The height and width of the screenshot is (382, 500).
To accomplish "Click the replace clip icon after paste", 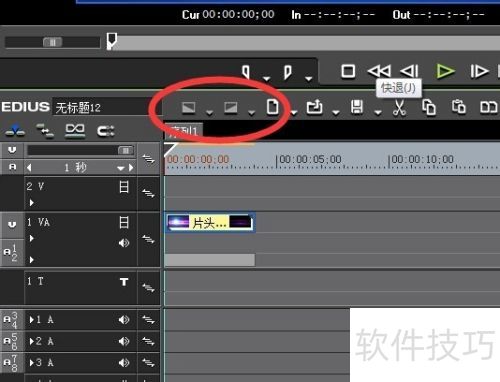I will pyautogui.click(x=488, y=107).
